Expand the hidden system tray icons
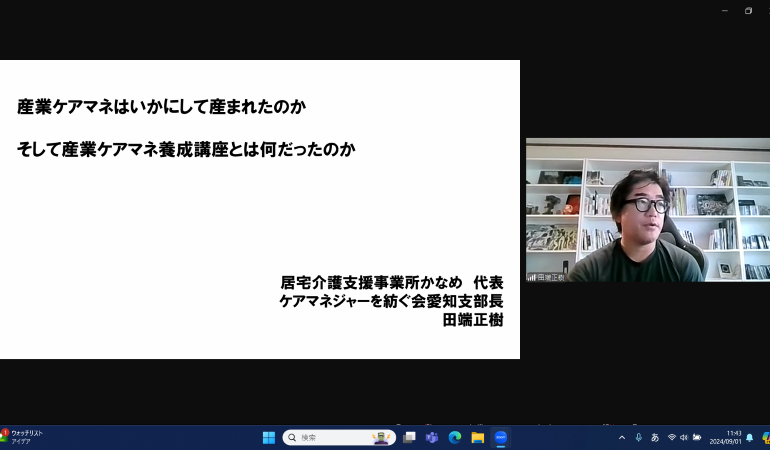This screenshot has width=770, height=450. click(622, 438)
